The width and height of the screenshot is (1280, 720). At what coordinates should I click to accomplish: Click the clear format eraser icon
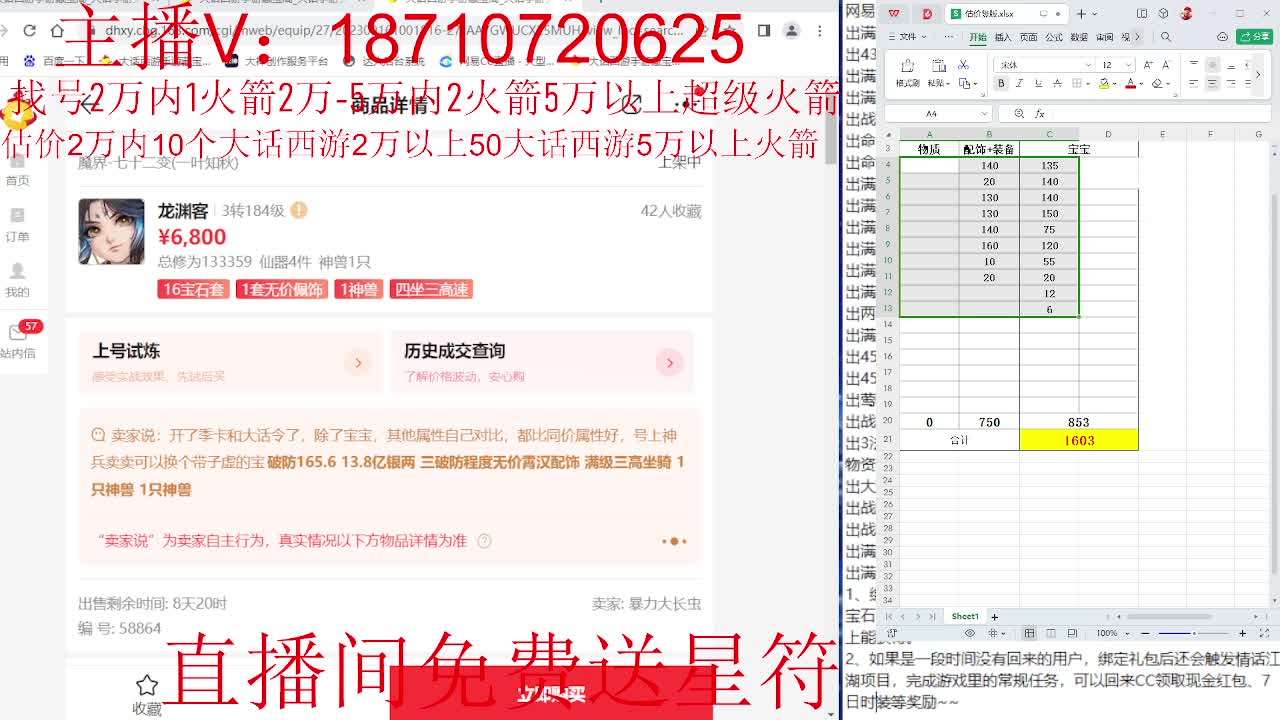1157,83
